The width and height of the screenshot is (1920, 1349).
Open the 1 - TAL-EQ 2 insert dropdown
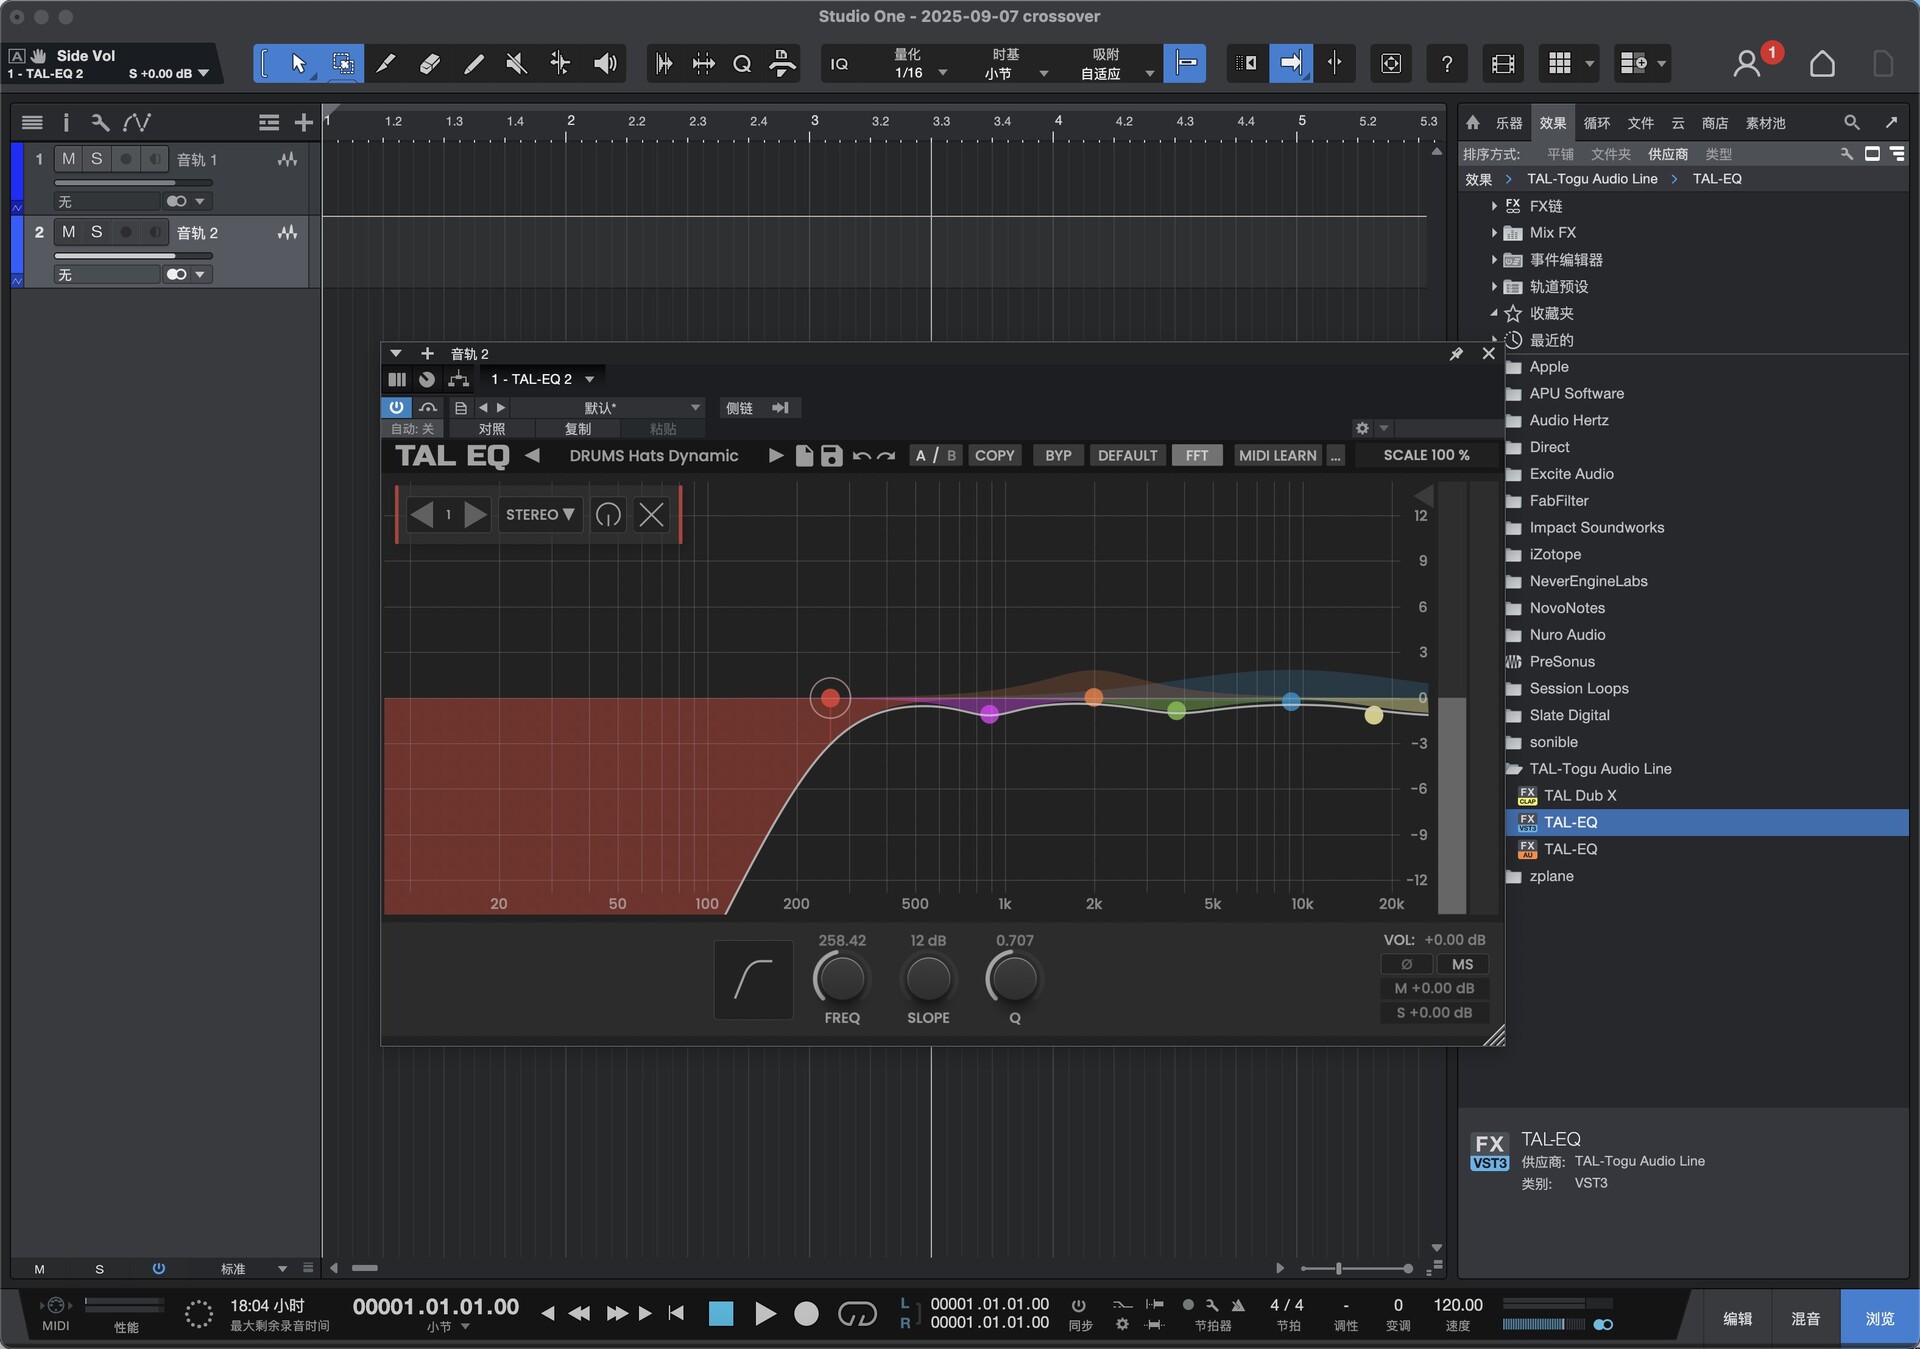(x=542, y=379)
